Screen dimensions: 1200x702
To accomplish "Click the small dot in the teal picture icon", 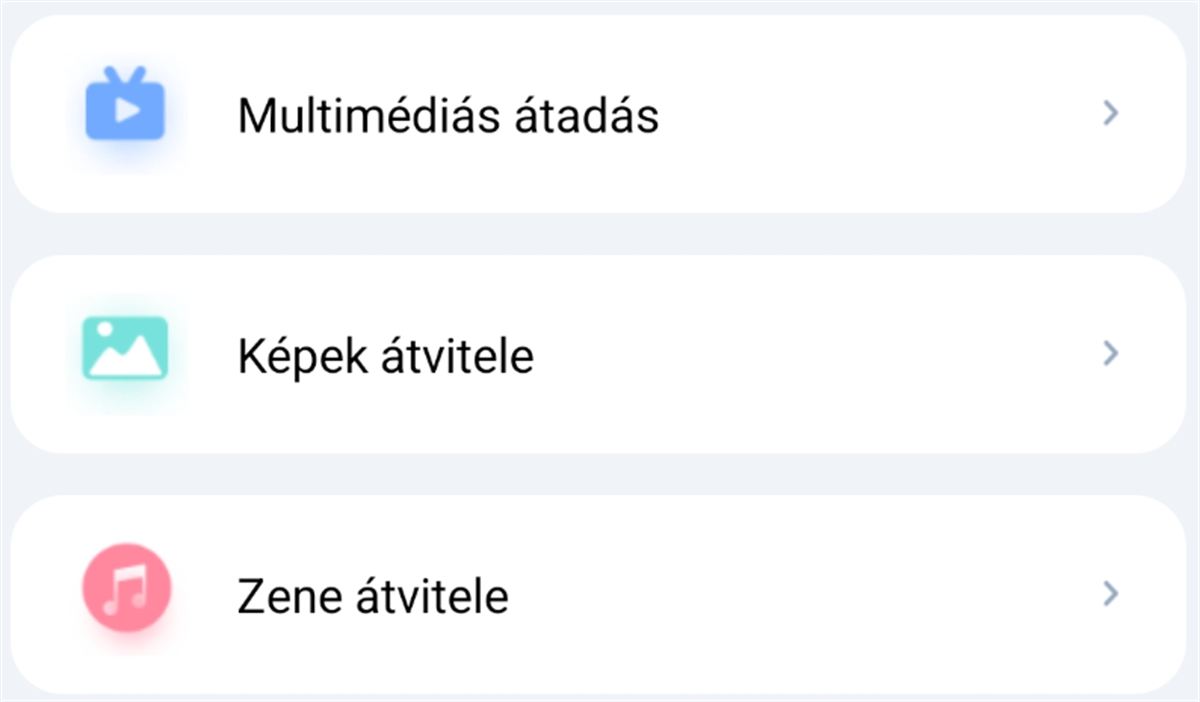I will click(x=105, y=333).
